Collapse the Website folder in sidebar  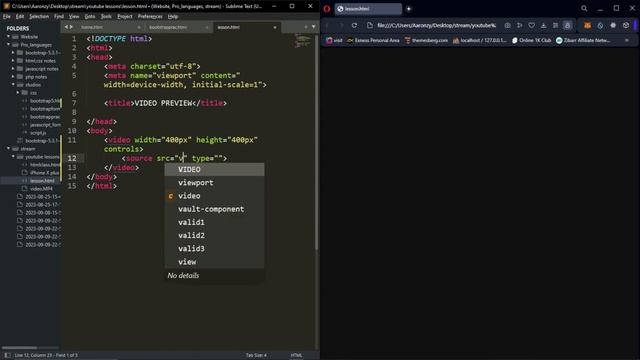click(8, 37)
